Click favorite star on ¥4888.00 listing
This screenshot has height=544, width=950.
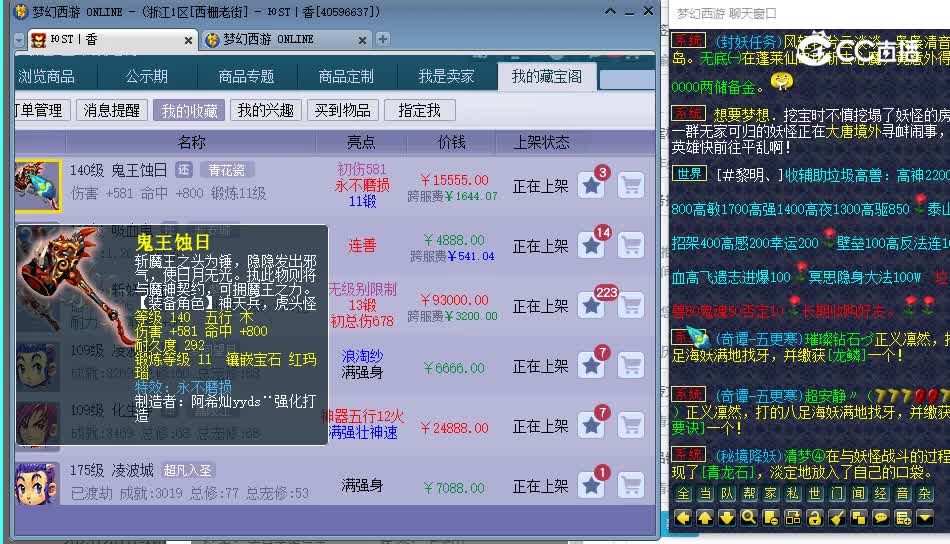591,245
